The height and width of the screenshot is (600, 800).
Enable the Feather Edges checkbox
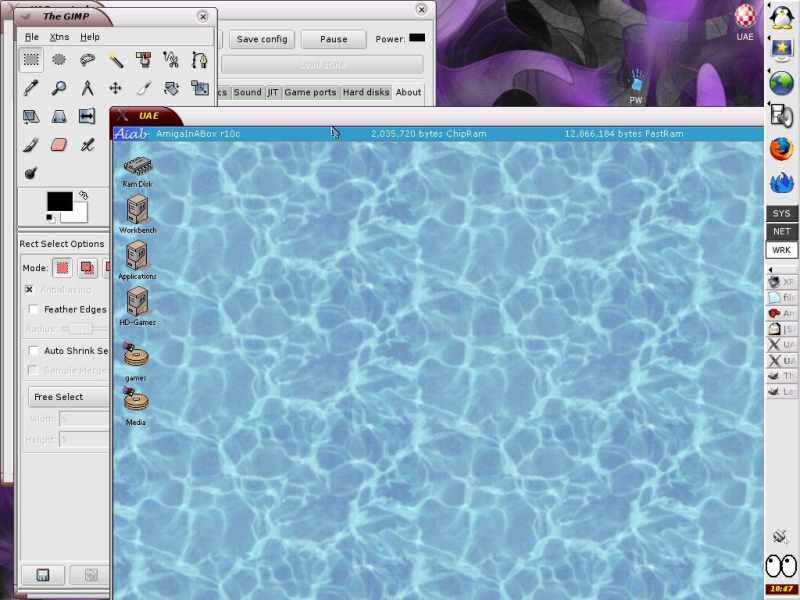pos(34,309)
